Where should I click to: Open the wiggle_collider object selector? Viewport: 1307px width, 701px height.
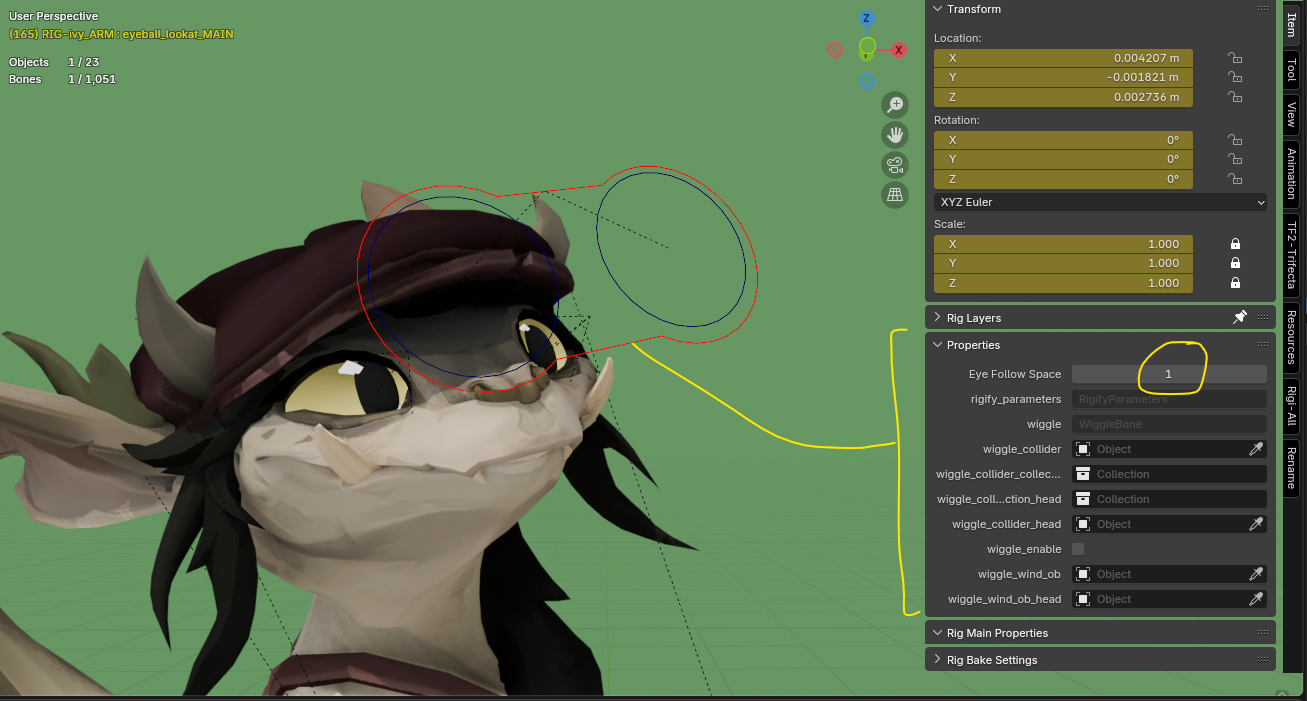coord(1159,449)
